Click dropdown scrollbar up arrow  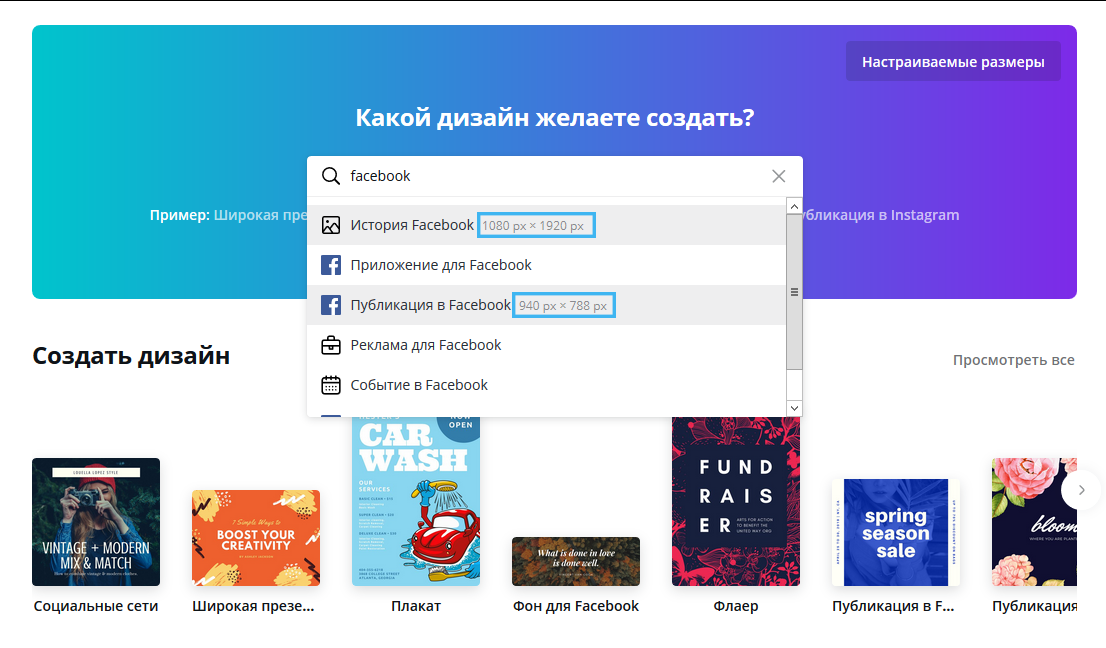coord(794,207)
